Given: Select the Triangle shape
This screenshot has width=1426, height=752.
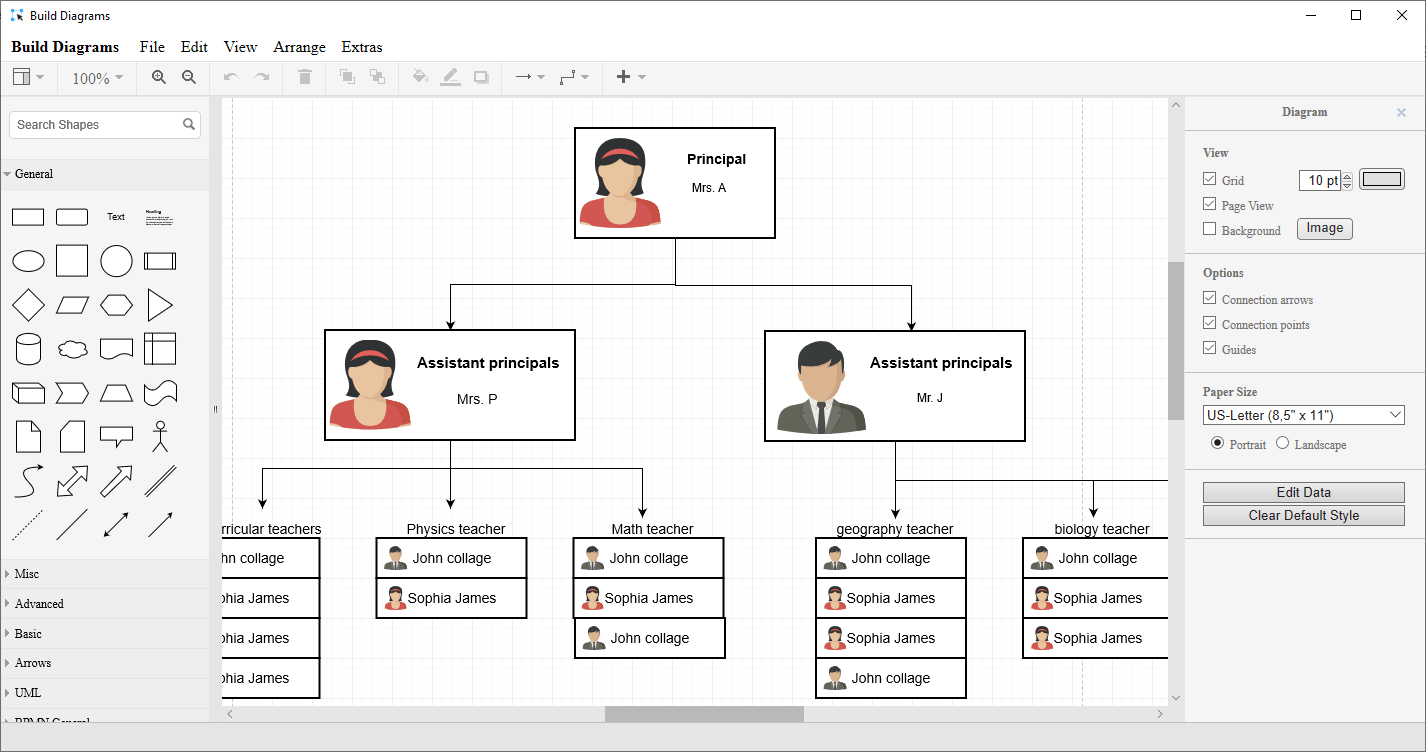Looking at the screenshot, I should pyautogui.click(x=160, y=305).
